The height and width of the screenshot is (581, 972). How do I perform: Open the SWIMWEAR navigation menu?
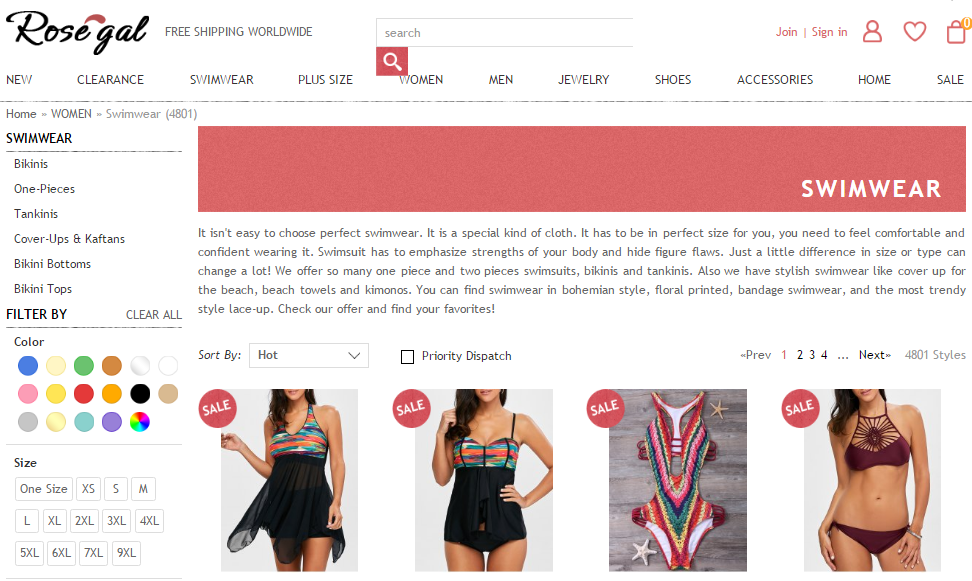pos(221,80)
